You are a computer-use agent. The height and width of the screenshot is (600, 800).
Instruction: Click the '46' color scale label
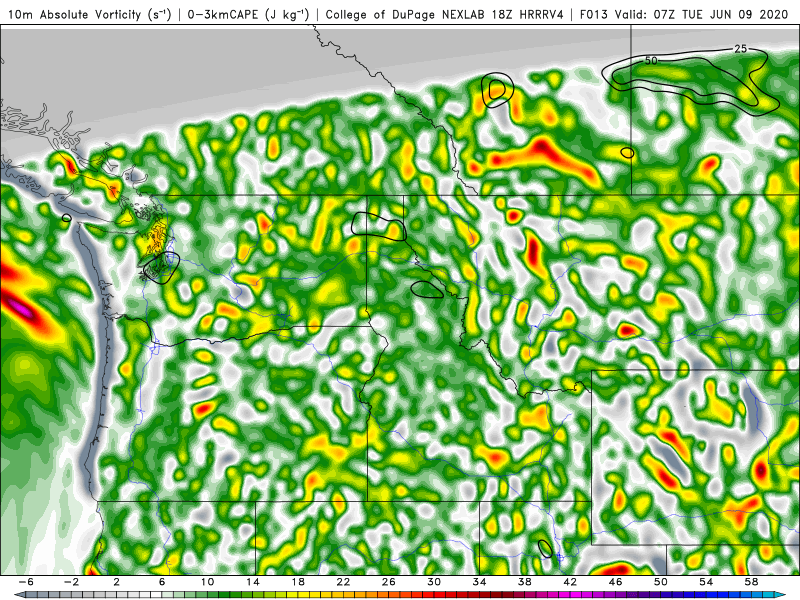pos(615,582)
